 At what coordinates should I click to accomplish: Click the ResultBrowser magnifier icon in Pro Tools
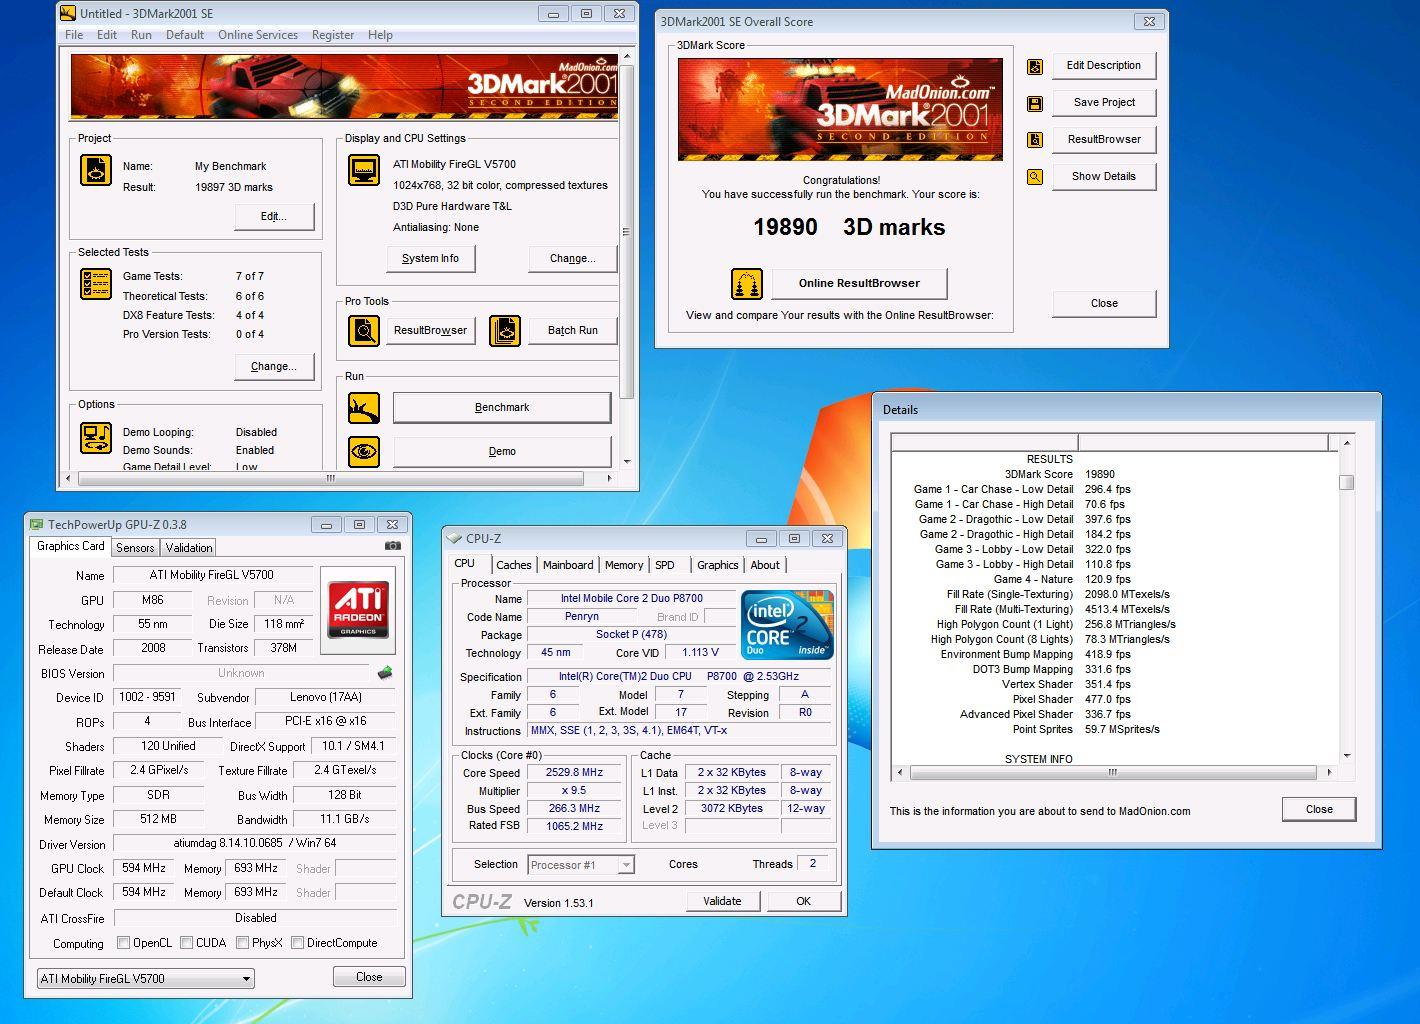pyautogui.click(x=364, y=330)
